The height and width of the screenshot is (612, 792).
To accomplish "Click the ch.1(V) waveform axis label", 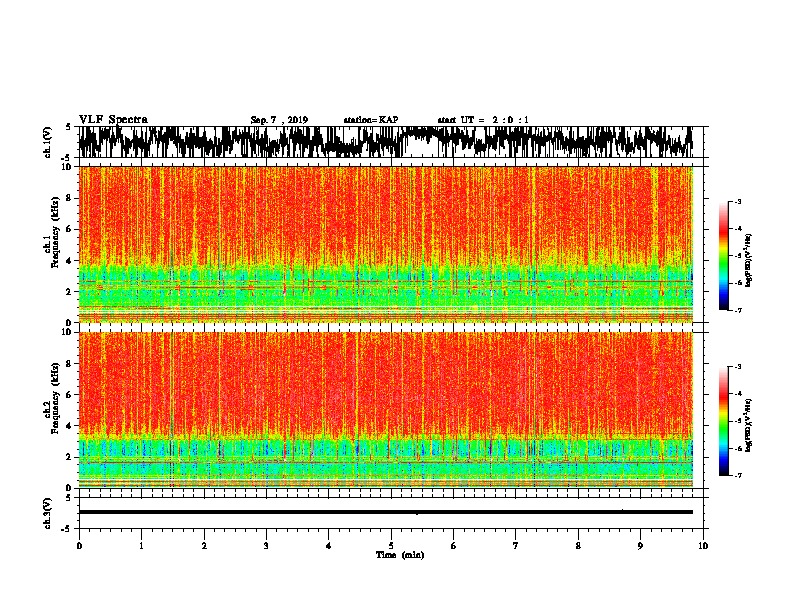I will coord(48,142).
